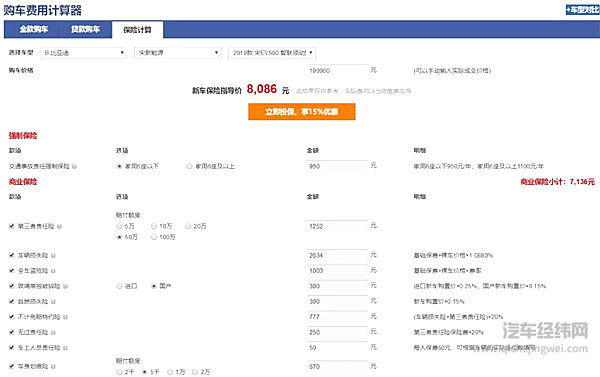Click the 强制保险 section heading
This screenshot has width=600, height=377.
coord(23,135)
